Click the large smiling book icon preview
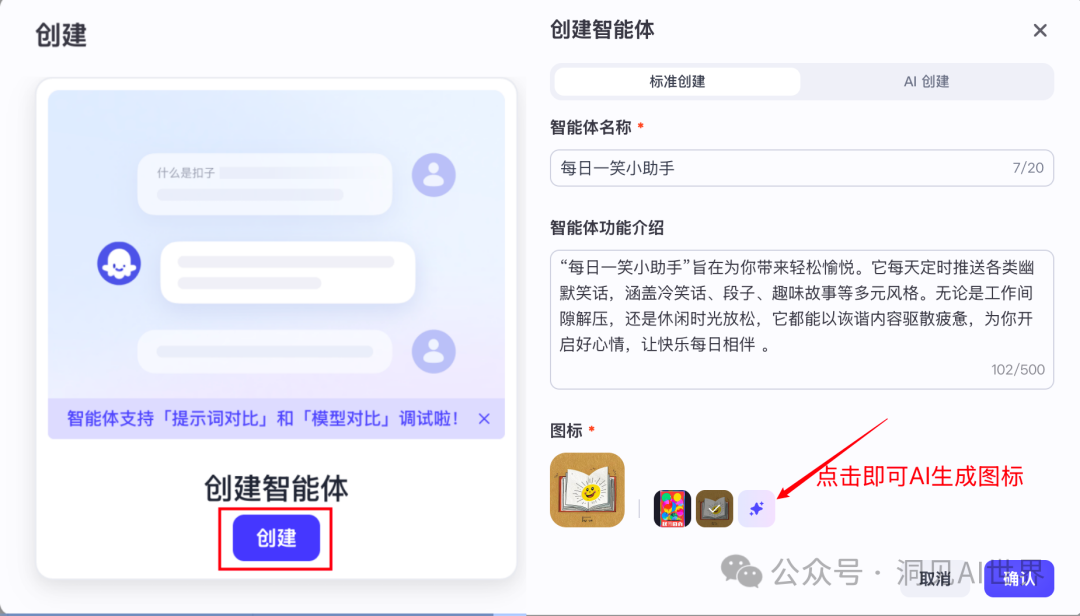Viewport: 1080px width, 616px height. 588,490
